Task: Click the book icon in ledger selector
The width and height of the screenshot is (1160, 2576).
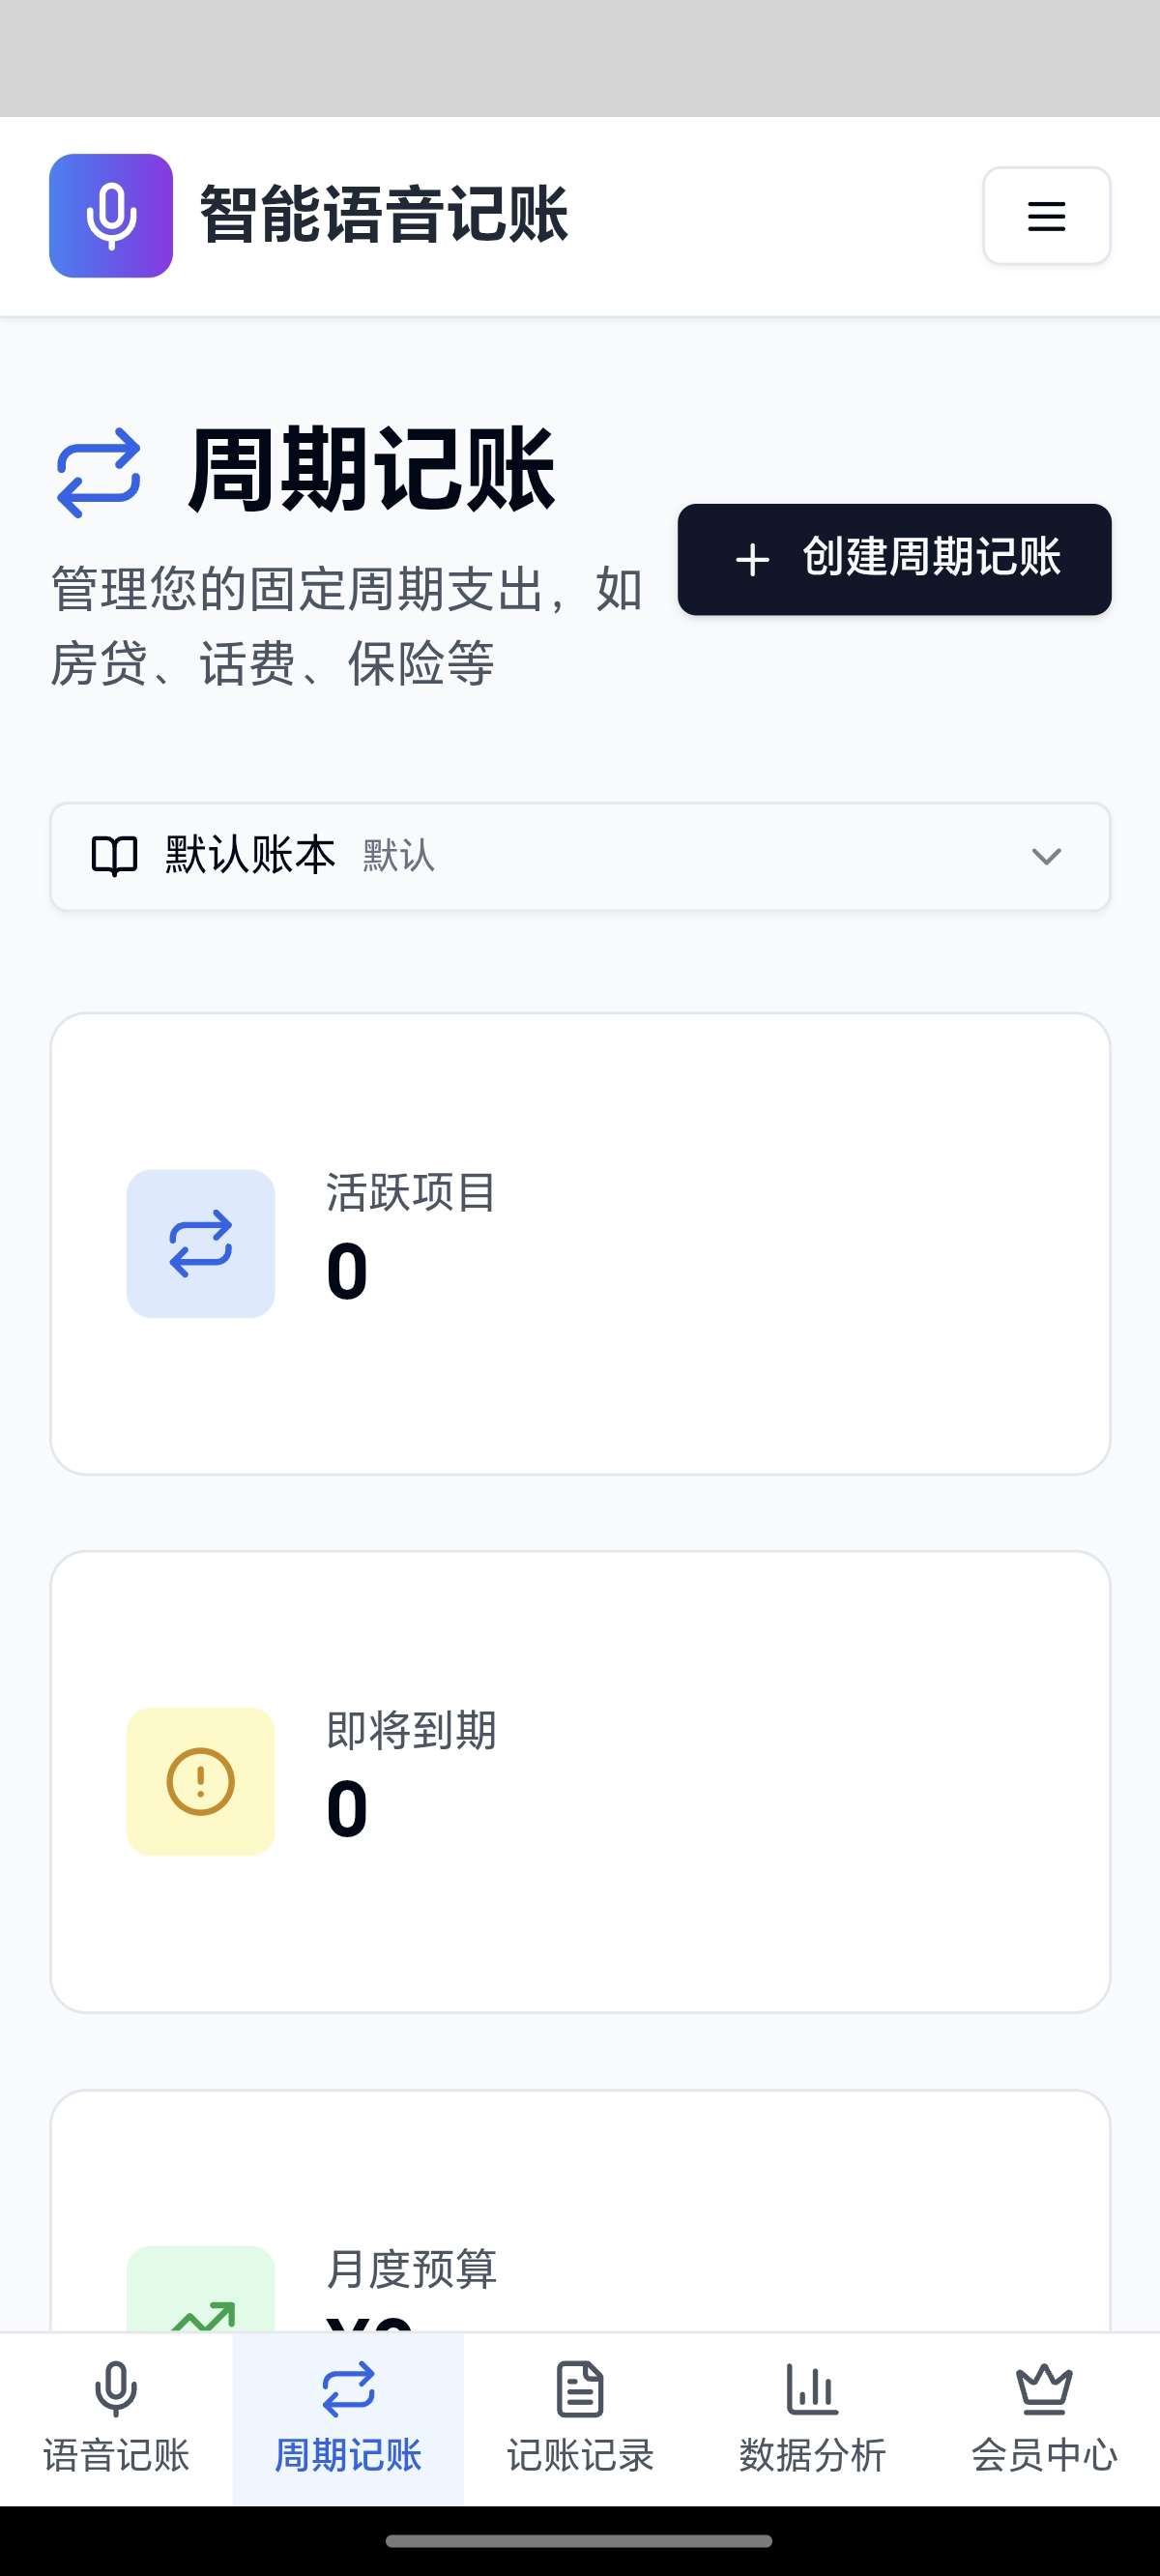Action: pyautogui.click(x=114, y=857)
